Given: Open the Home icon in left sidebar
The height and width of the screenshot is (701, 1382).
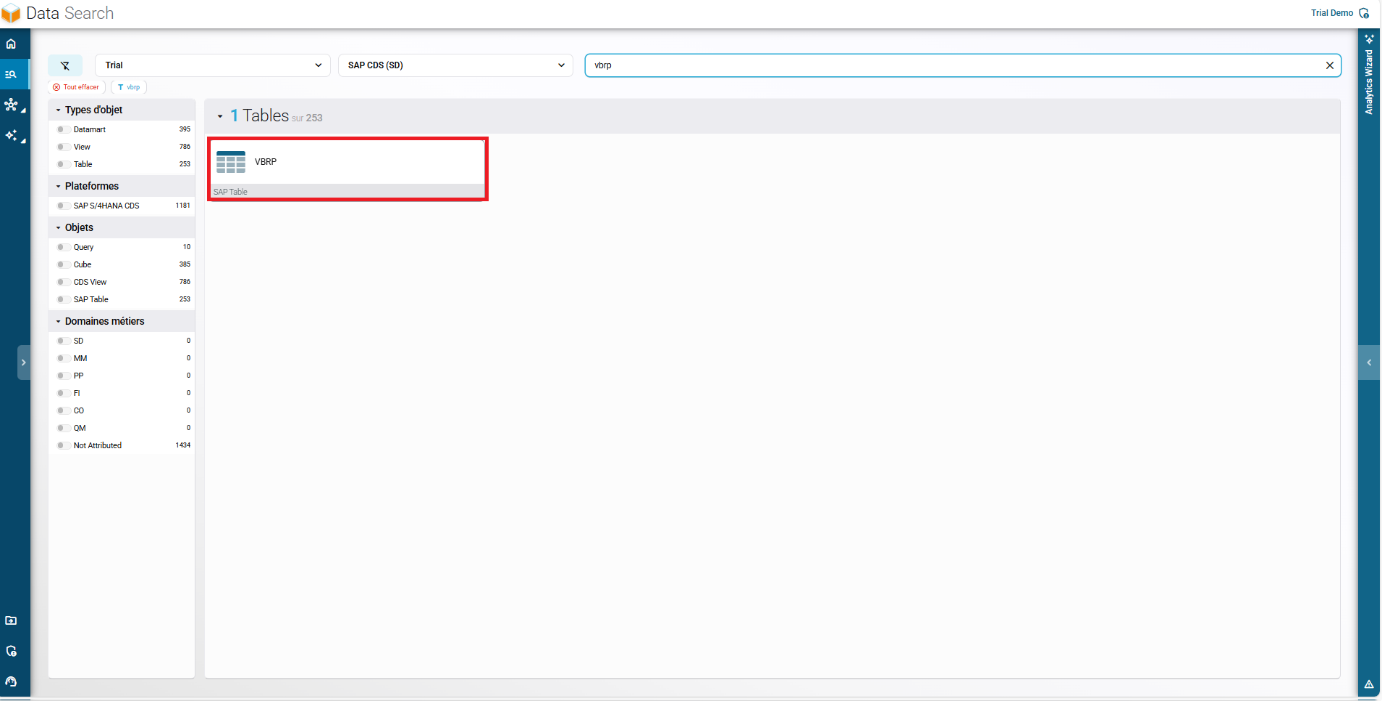Looking at the screenshot, I should pos(11,44).
